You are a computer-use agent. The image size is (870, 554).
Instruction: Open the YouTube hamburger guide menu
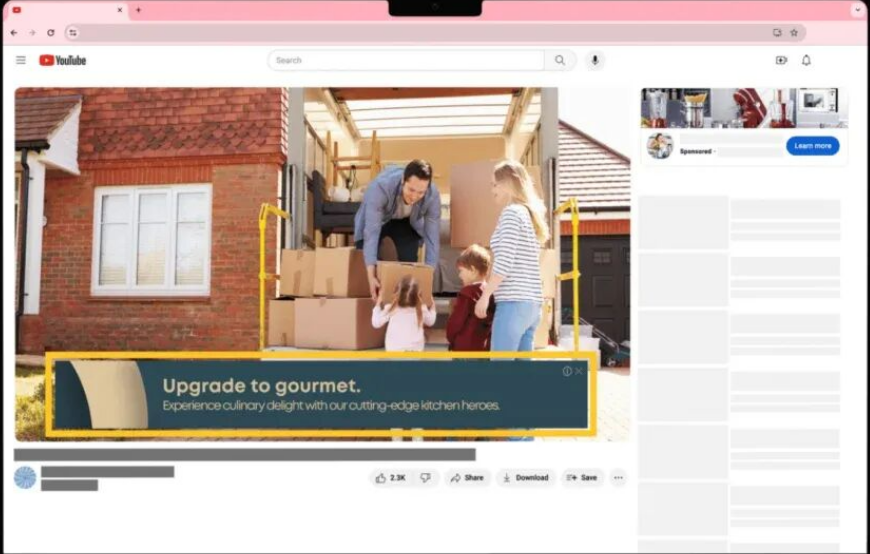[21, 60]
